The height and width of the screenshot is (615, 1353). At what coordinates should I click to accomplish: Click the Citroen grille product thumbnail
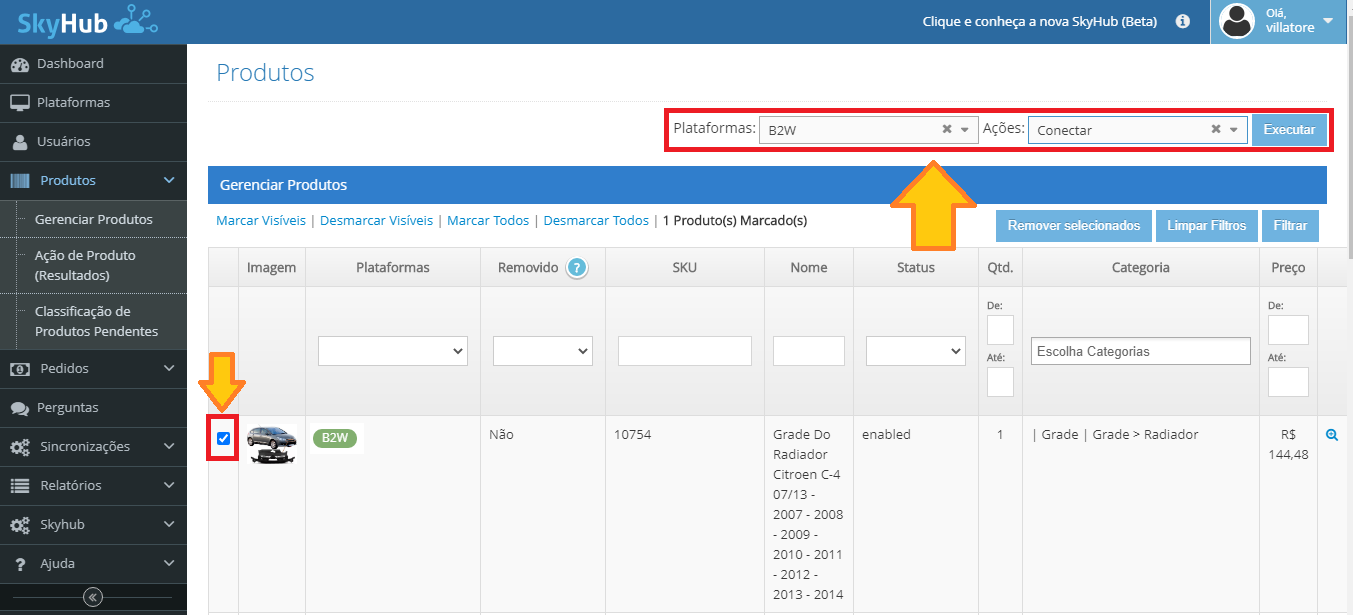pyautogui.click(x=272, y=444)
